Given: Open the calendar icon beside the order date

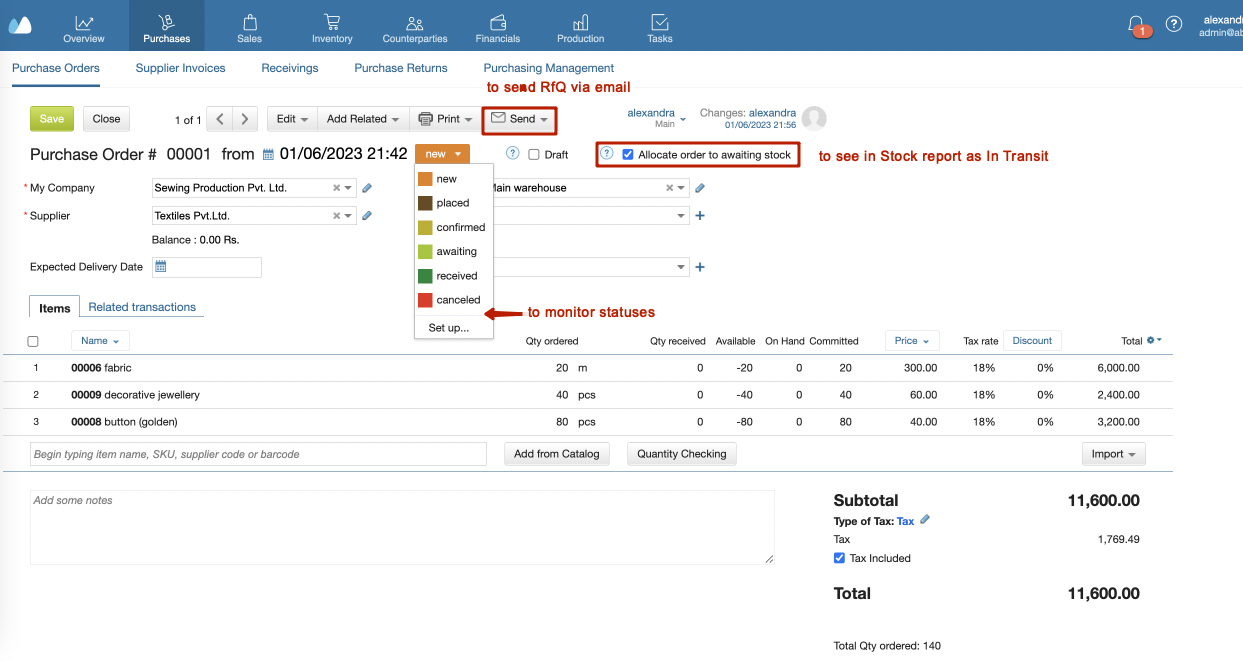Looking at the screenshot, I should pos(268,154).
